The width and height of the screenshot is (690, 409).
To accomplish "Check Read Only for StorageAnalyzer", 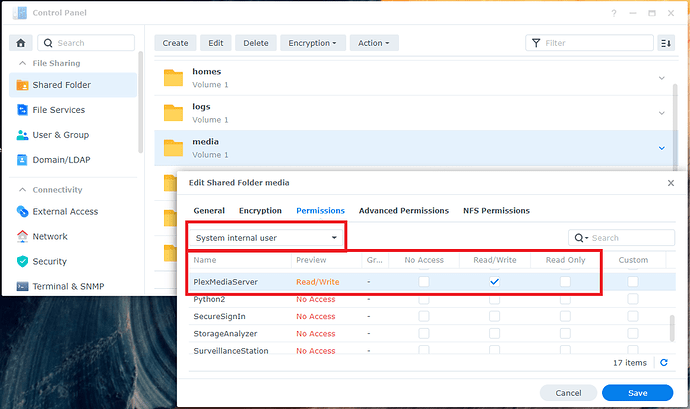I will point(565,334).
